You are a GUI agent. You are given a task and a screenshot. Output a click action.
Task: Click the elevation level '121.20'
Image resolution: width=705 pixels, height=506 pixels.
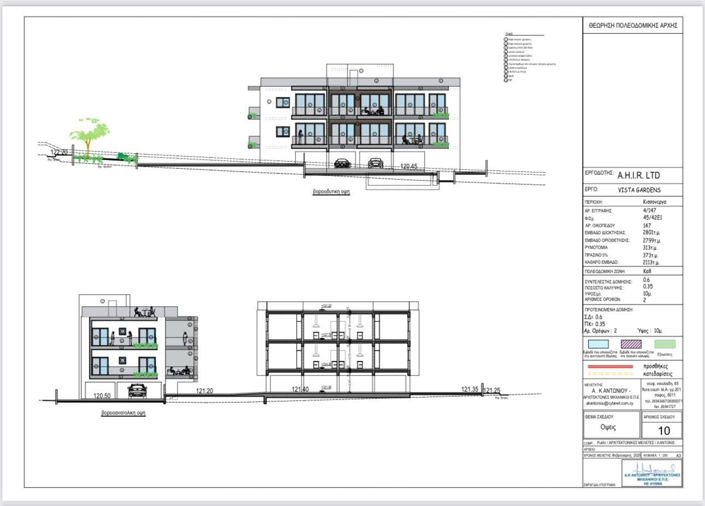click(205, 391)
